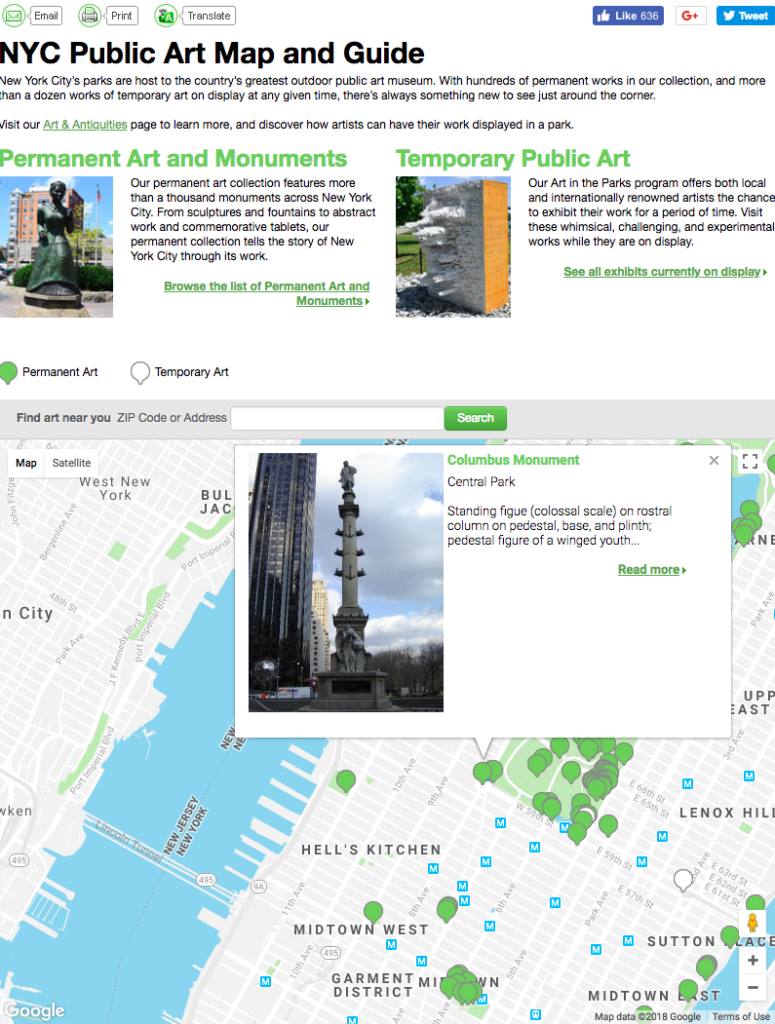Select the Map view tab
This screenshot has width=775, height=1024.
tap(26, 463)
